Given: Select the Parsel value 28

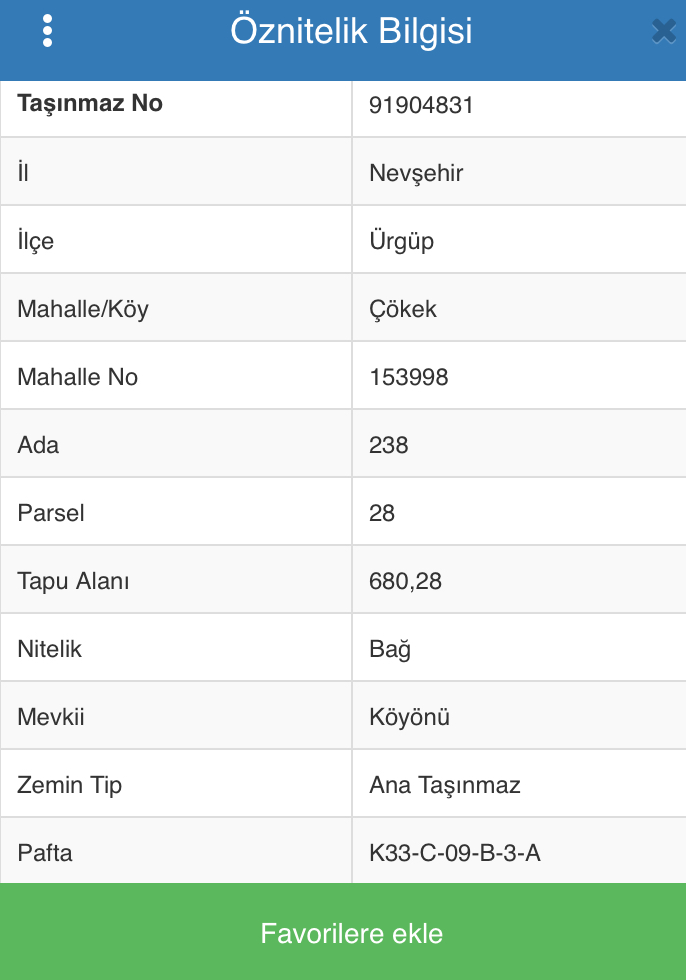Looking at the screenshot, I should [x=382, y=513].
